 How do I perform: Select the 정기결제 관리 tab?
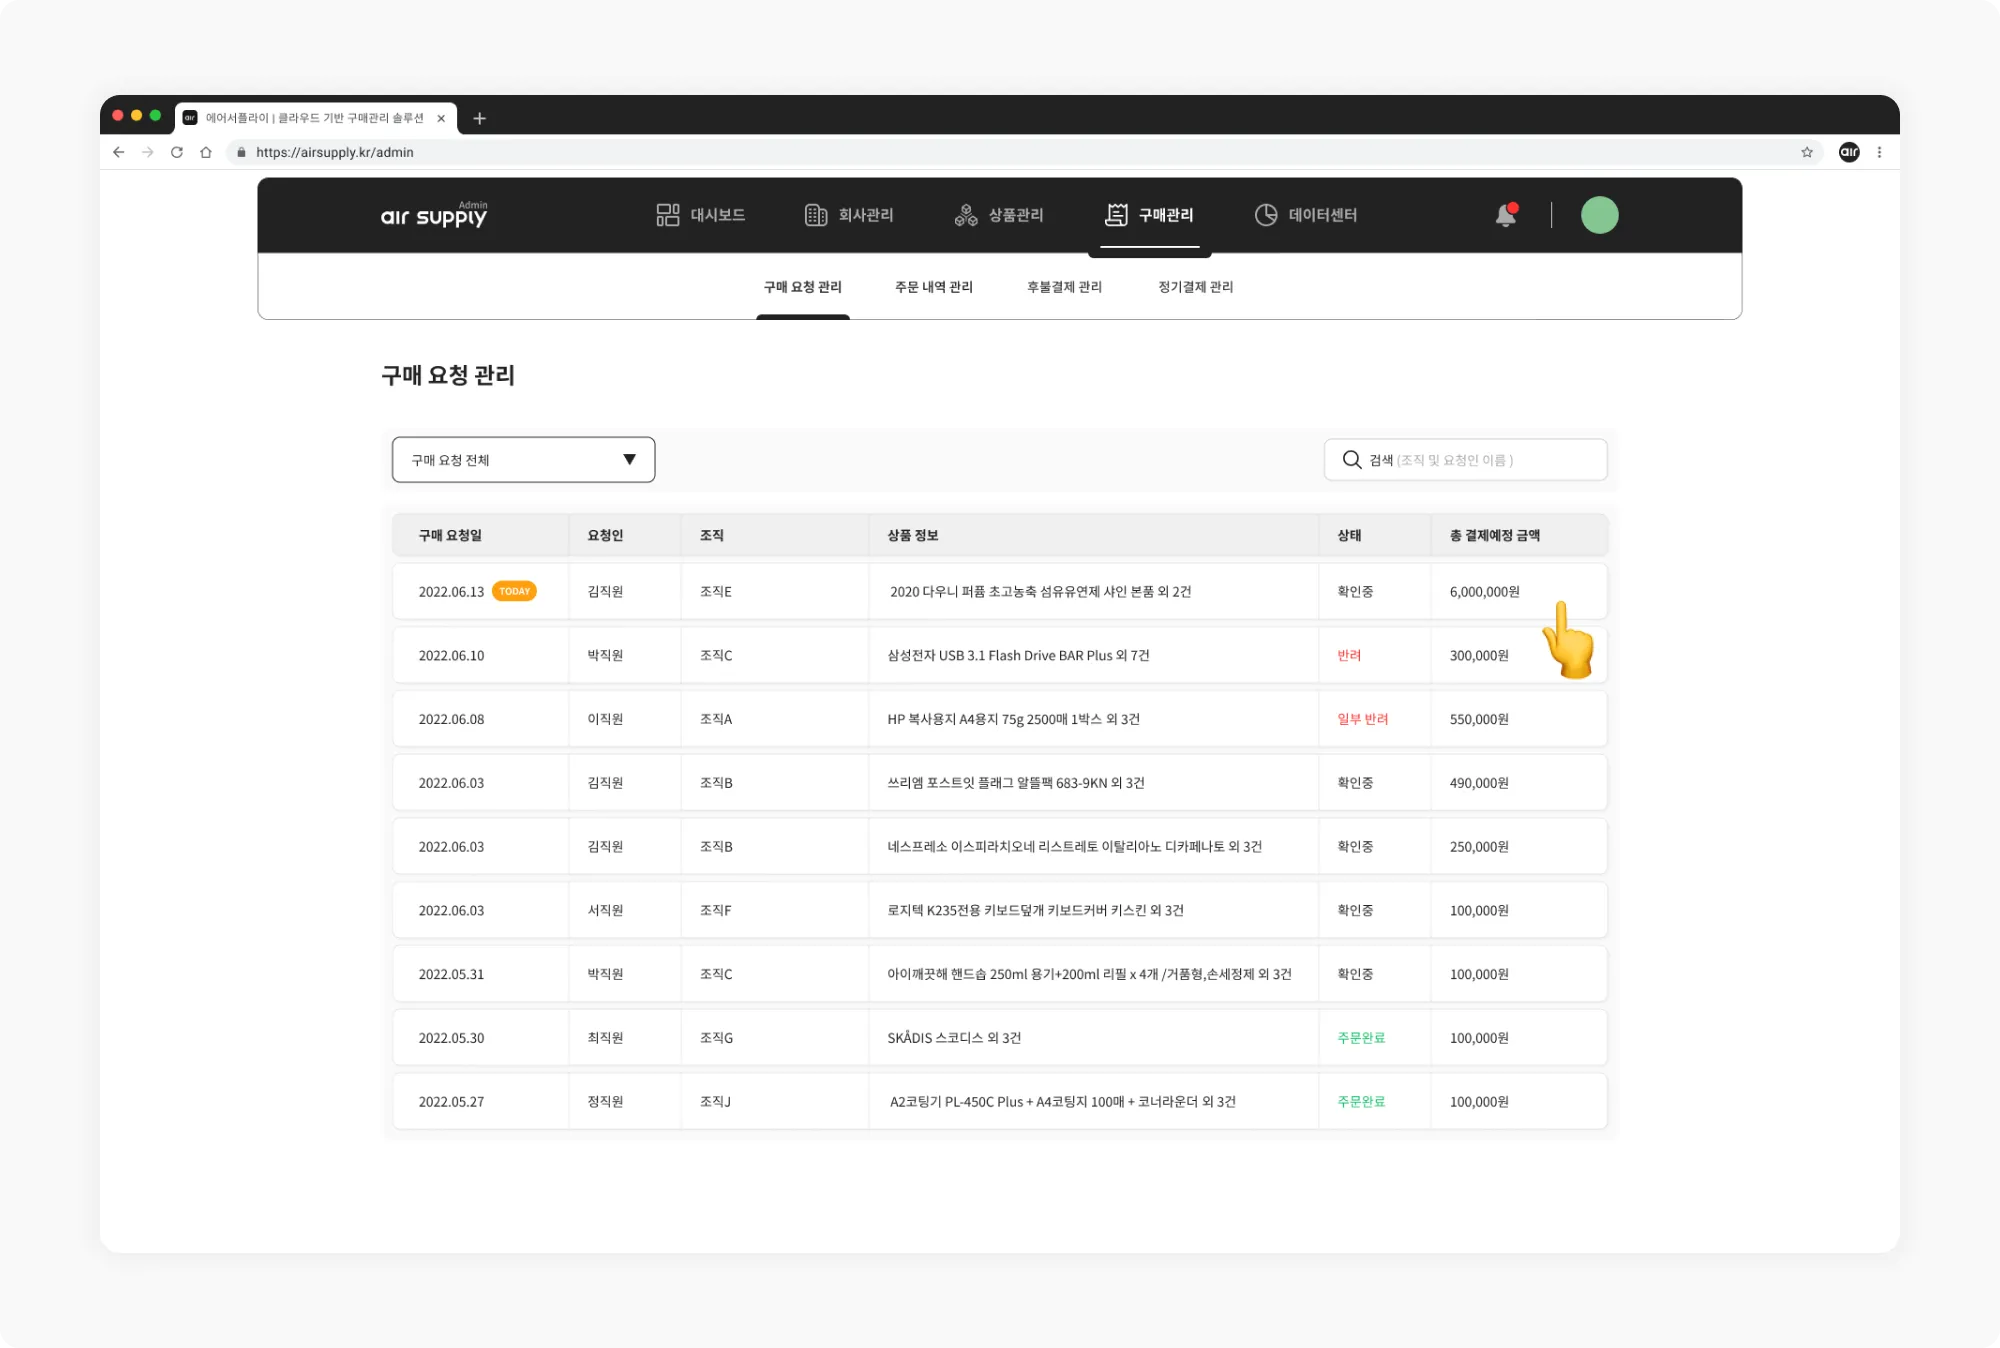tap(1195, 287)
